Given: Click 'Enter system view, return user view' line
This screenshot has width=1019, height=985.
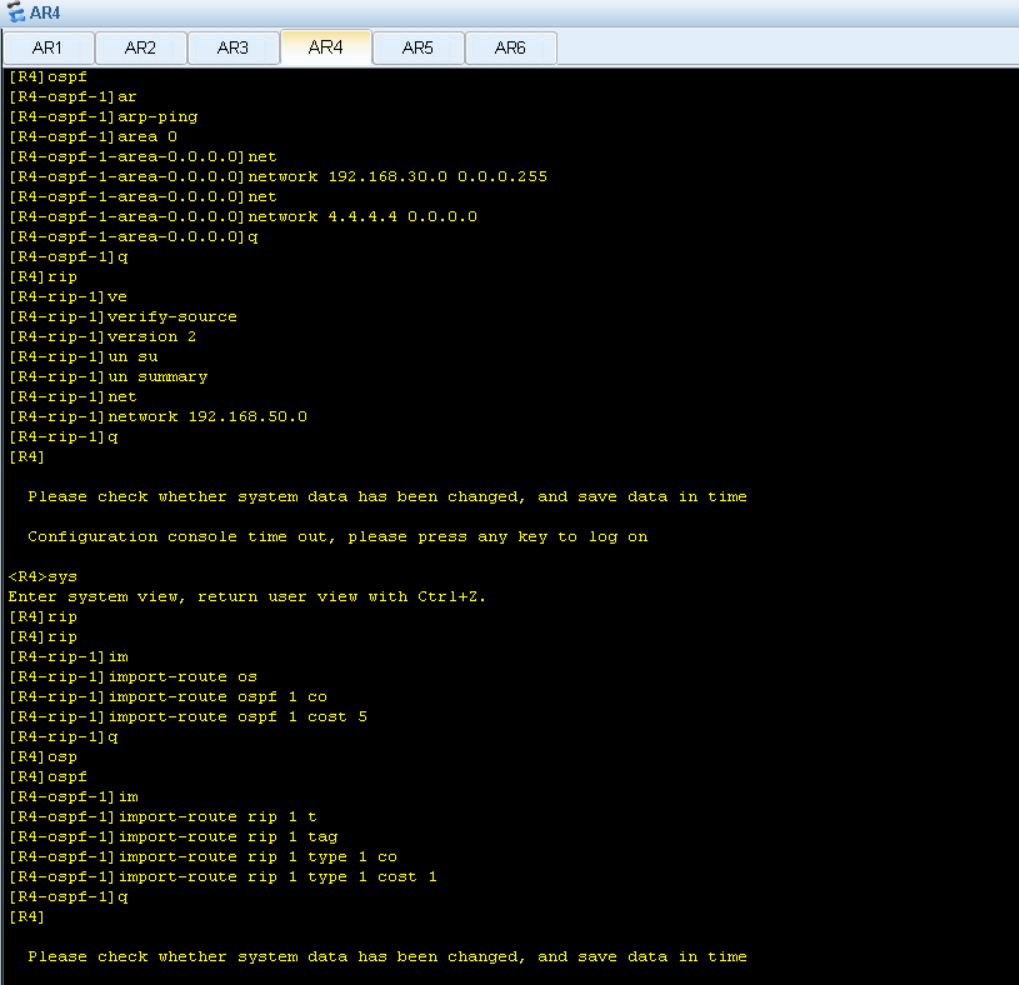Looking at the screenshot, I should point(247,597).
